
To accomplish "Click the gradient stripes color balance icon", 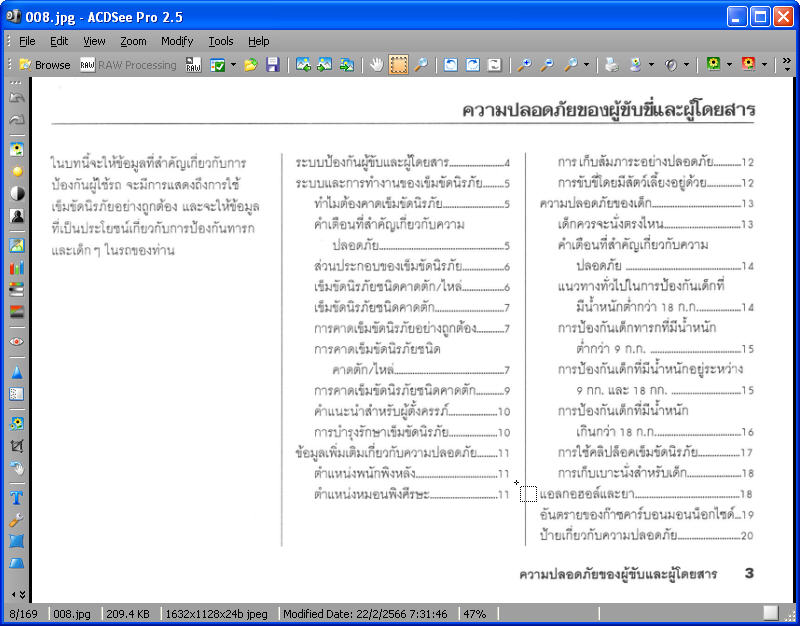I will click(x=17, y=290).
